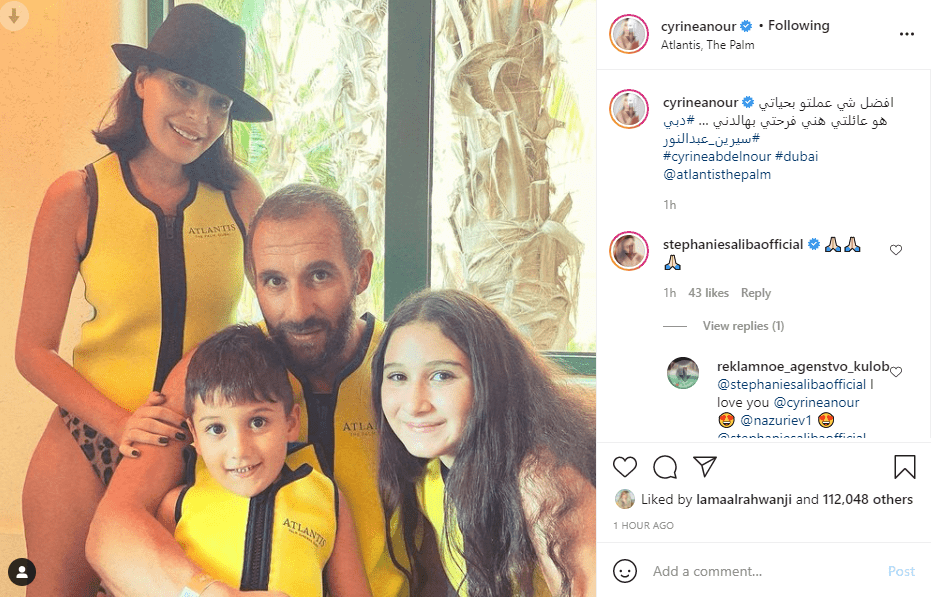Open the Atlantis, The Palm location
931x597 pixels.
click(707, 45)
